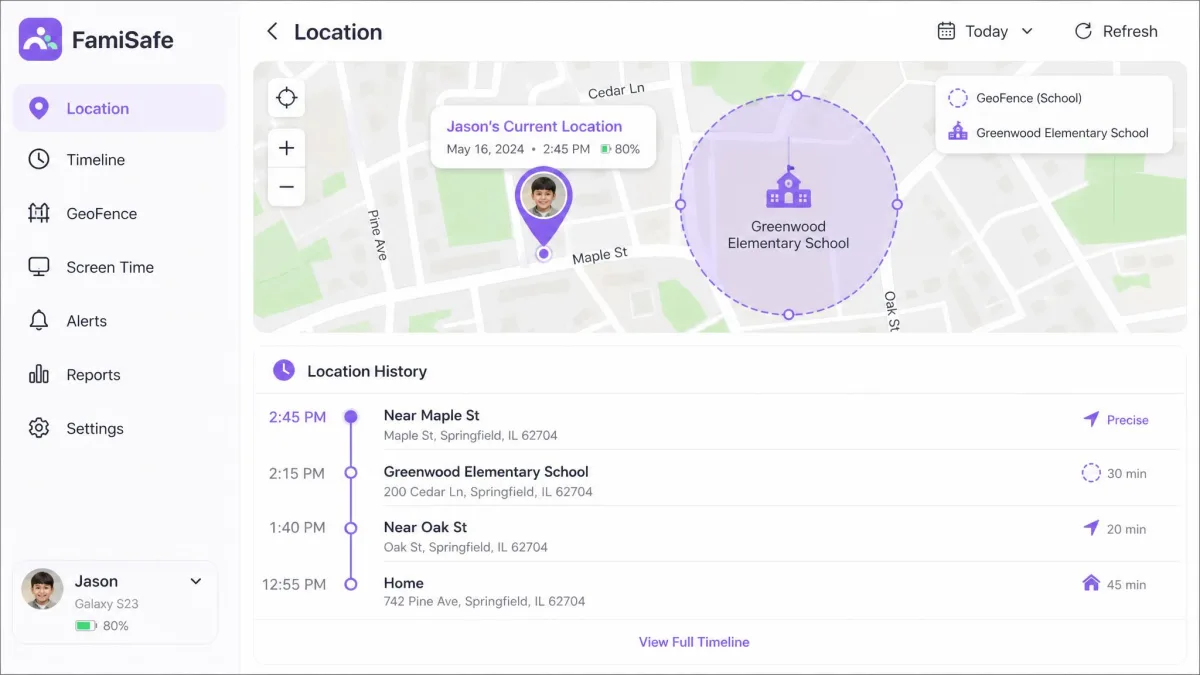1200x675 pixels.
Task: Click the 1:40 PM timeline marker dot
Action: pos(350,528)
